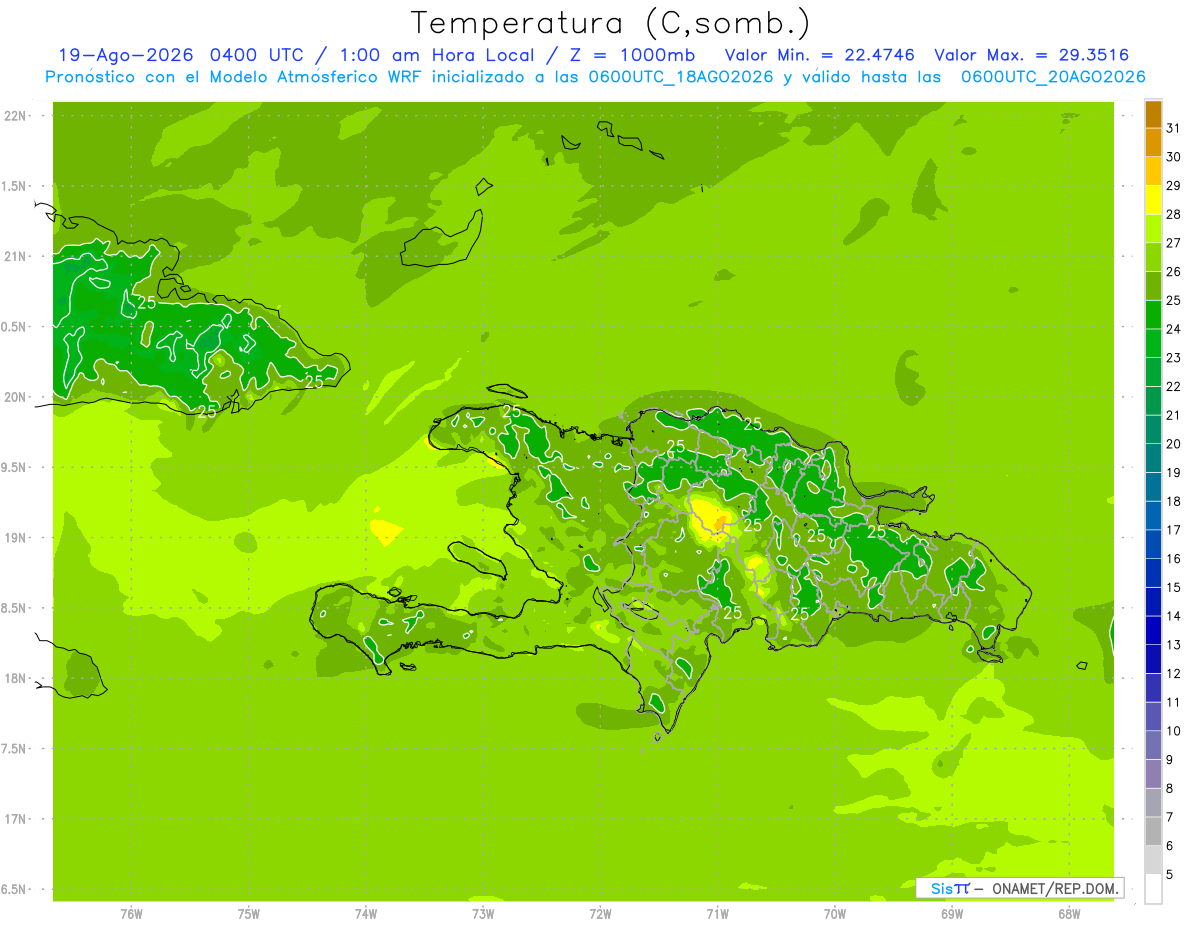Click the legend value '15'

(x=1174, y=587)
